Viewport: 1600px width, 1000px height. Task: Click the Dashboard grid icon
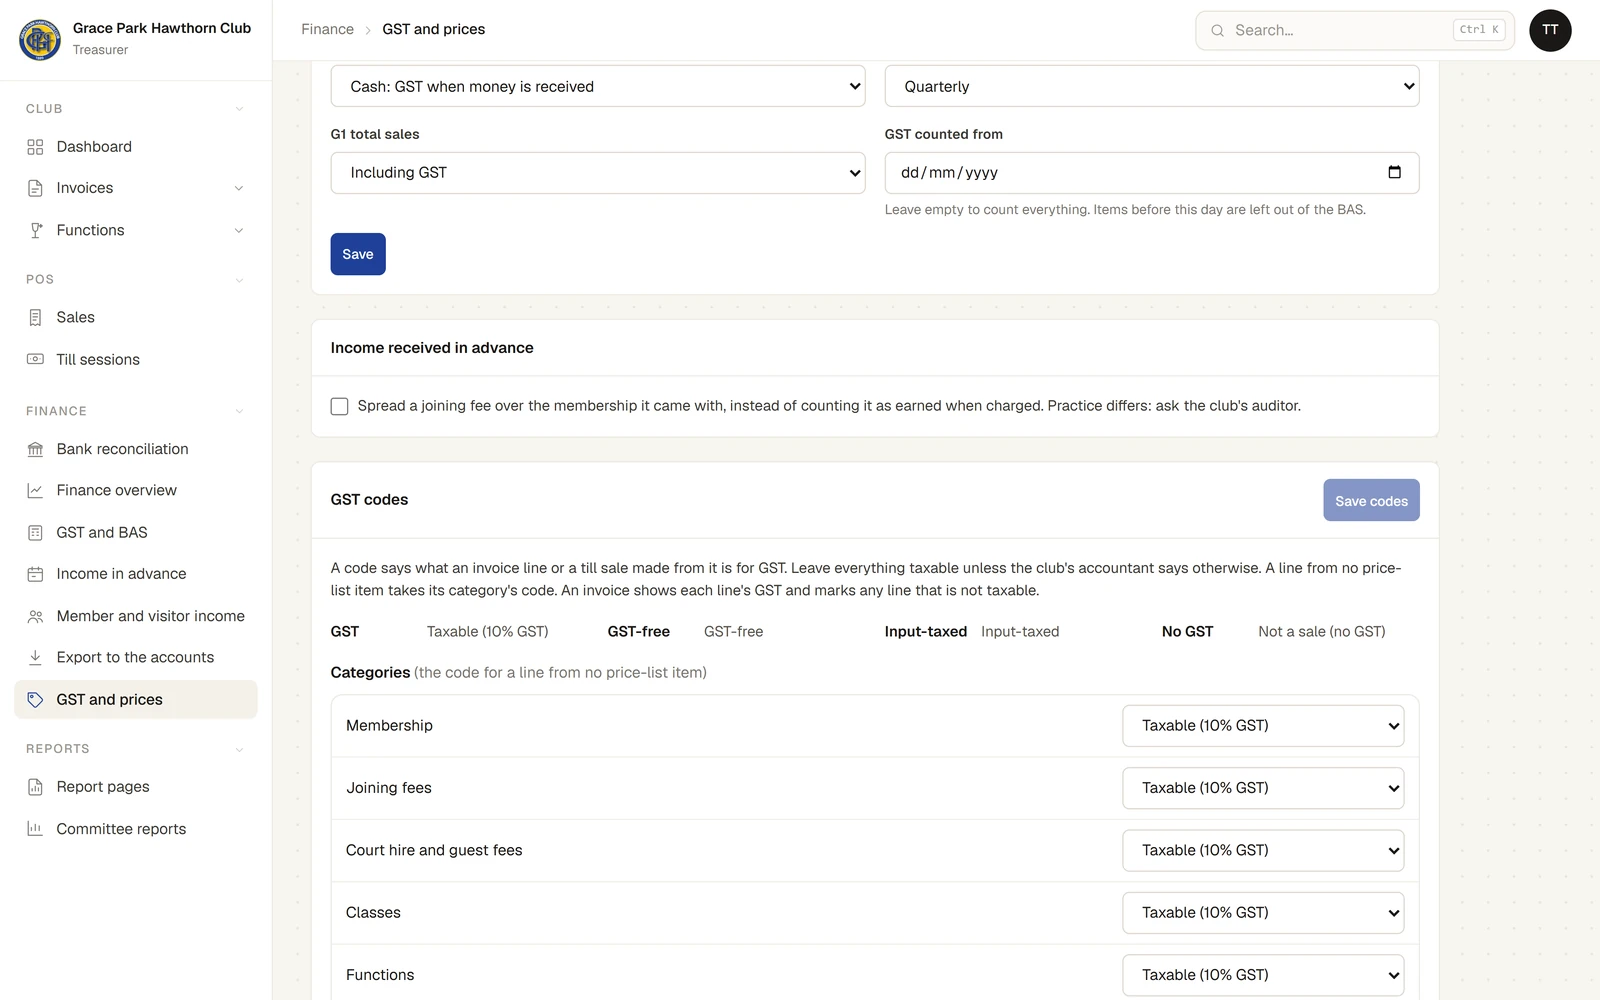[x=35, y=147]
